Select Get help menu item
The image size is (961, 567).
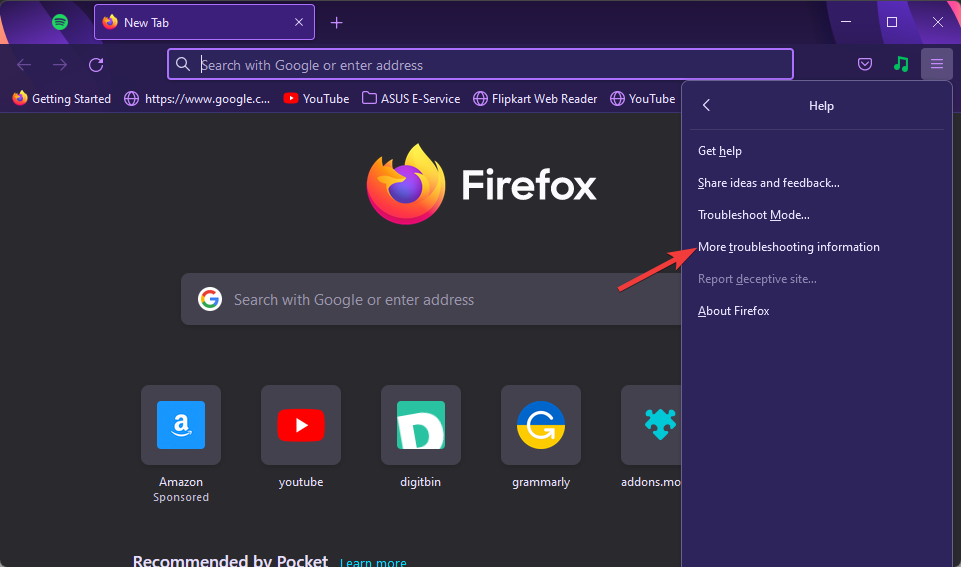[816, 151]
